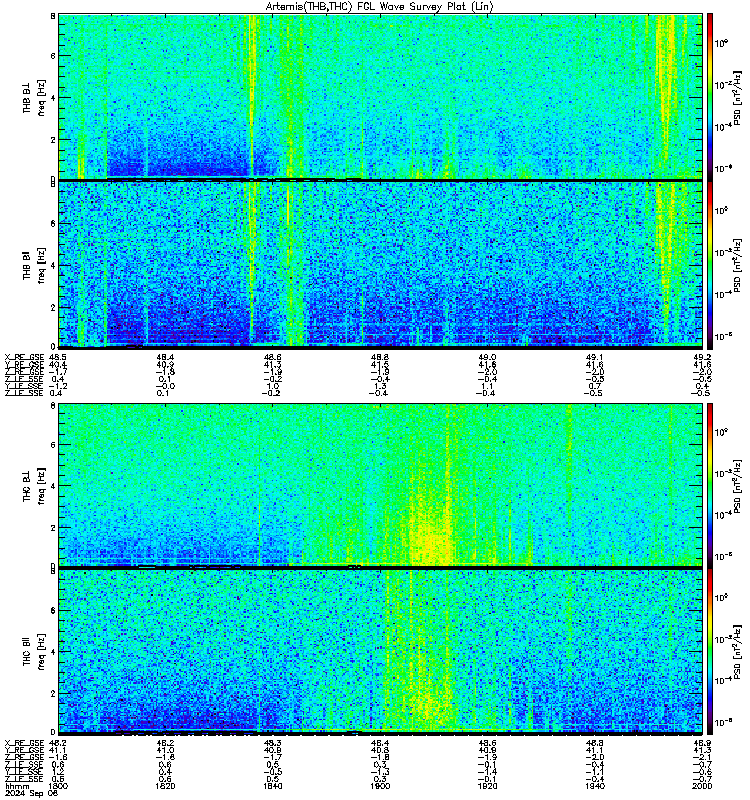Click the '49.0' X_RE_GSE value under THB
The height and width of the screenshot is (800, 750).
tap(487, 358)
